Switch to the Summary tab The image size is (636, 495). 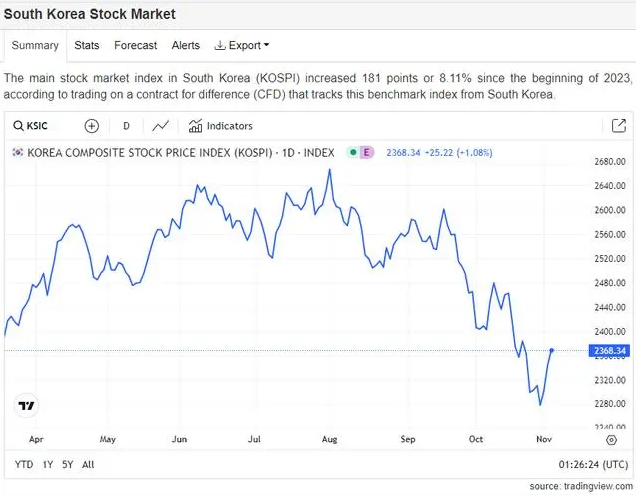pyautogui.click(x=35, y=45)
